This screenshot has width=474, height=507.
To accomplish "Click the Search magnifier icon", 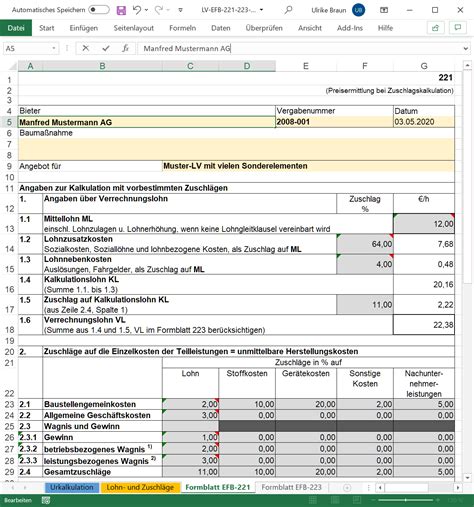I will pyautogui.click(x=288, y=10).
